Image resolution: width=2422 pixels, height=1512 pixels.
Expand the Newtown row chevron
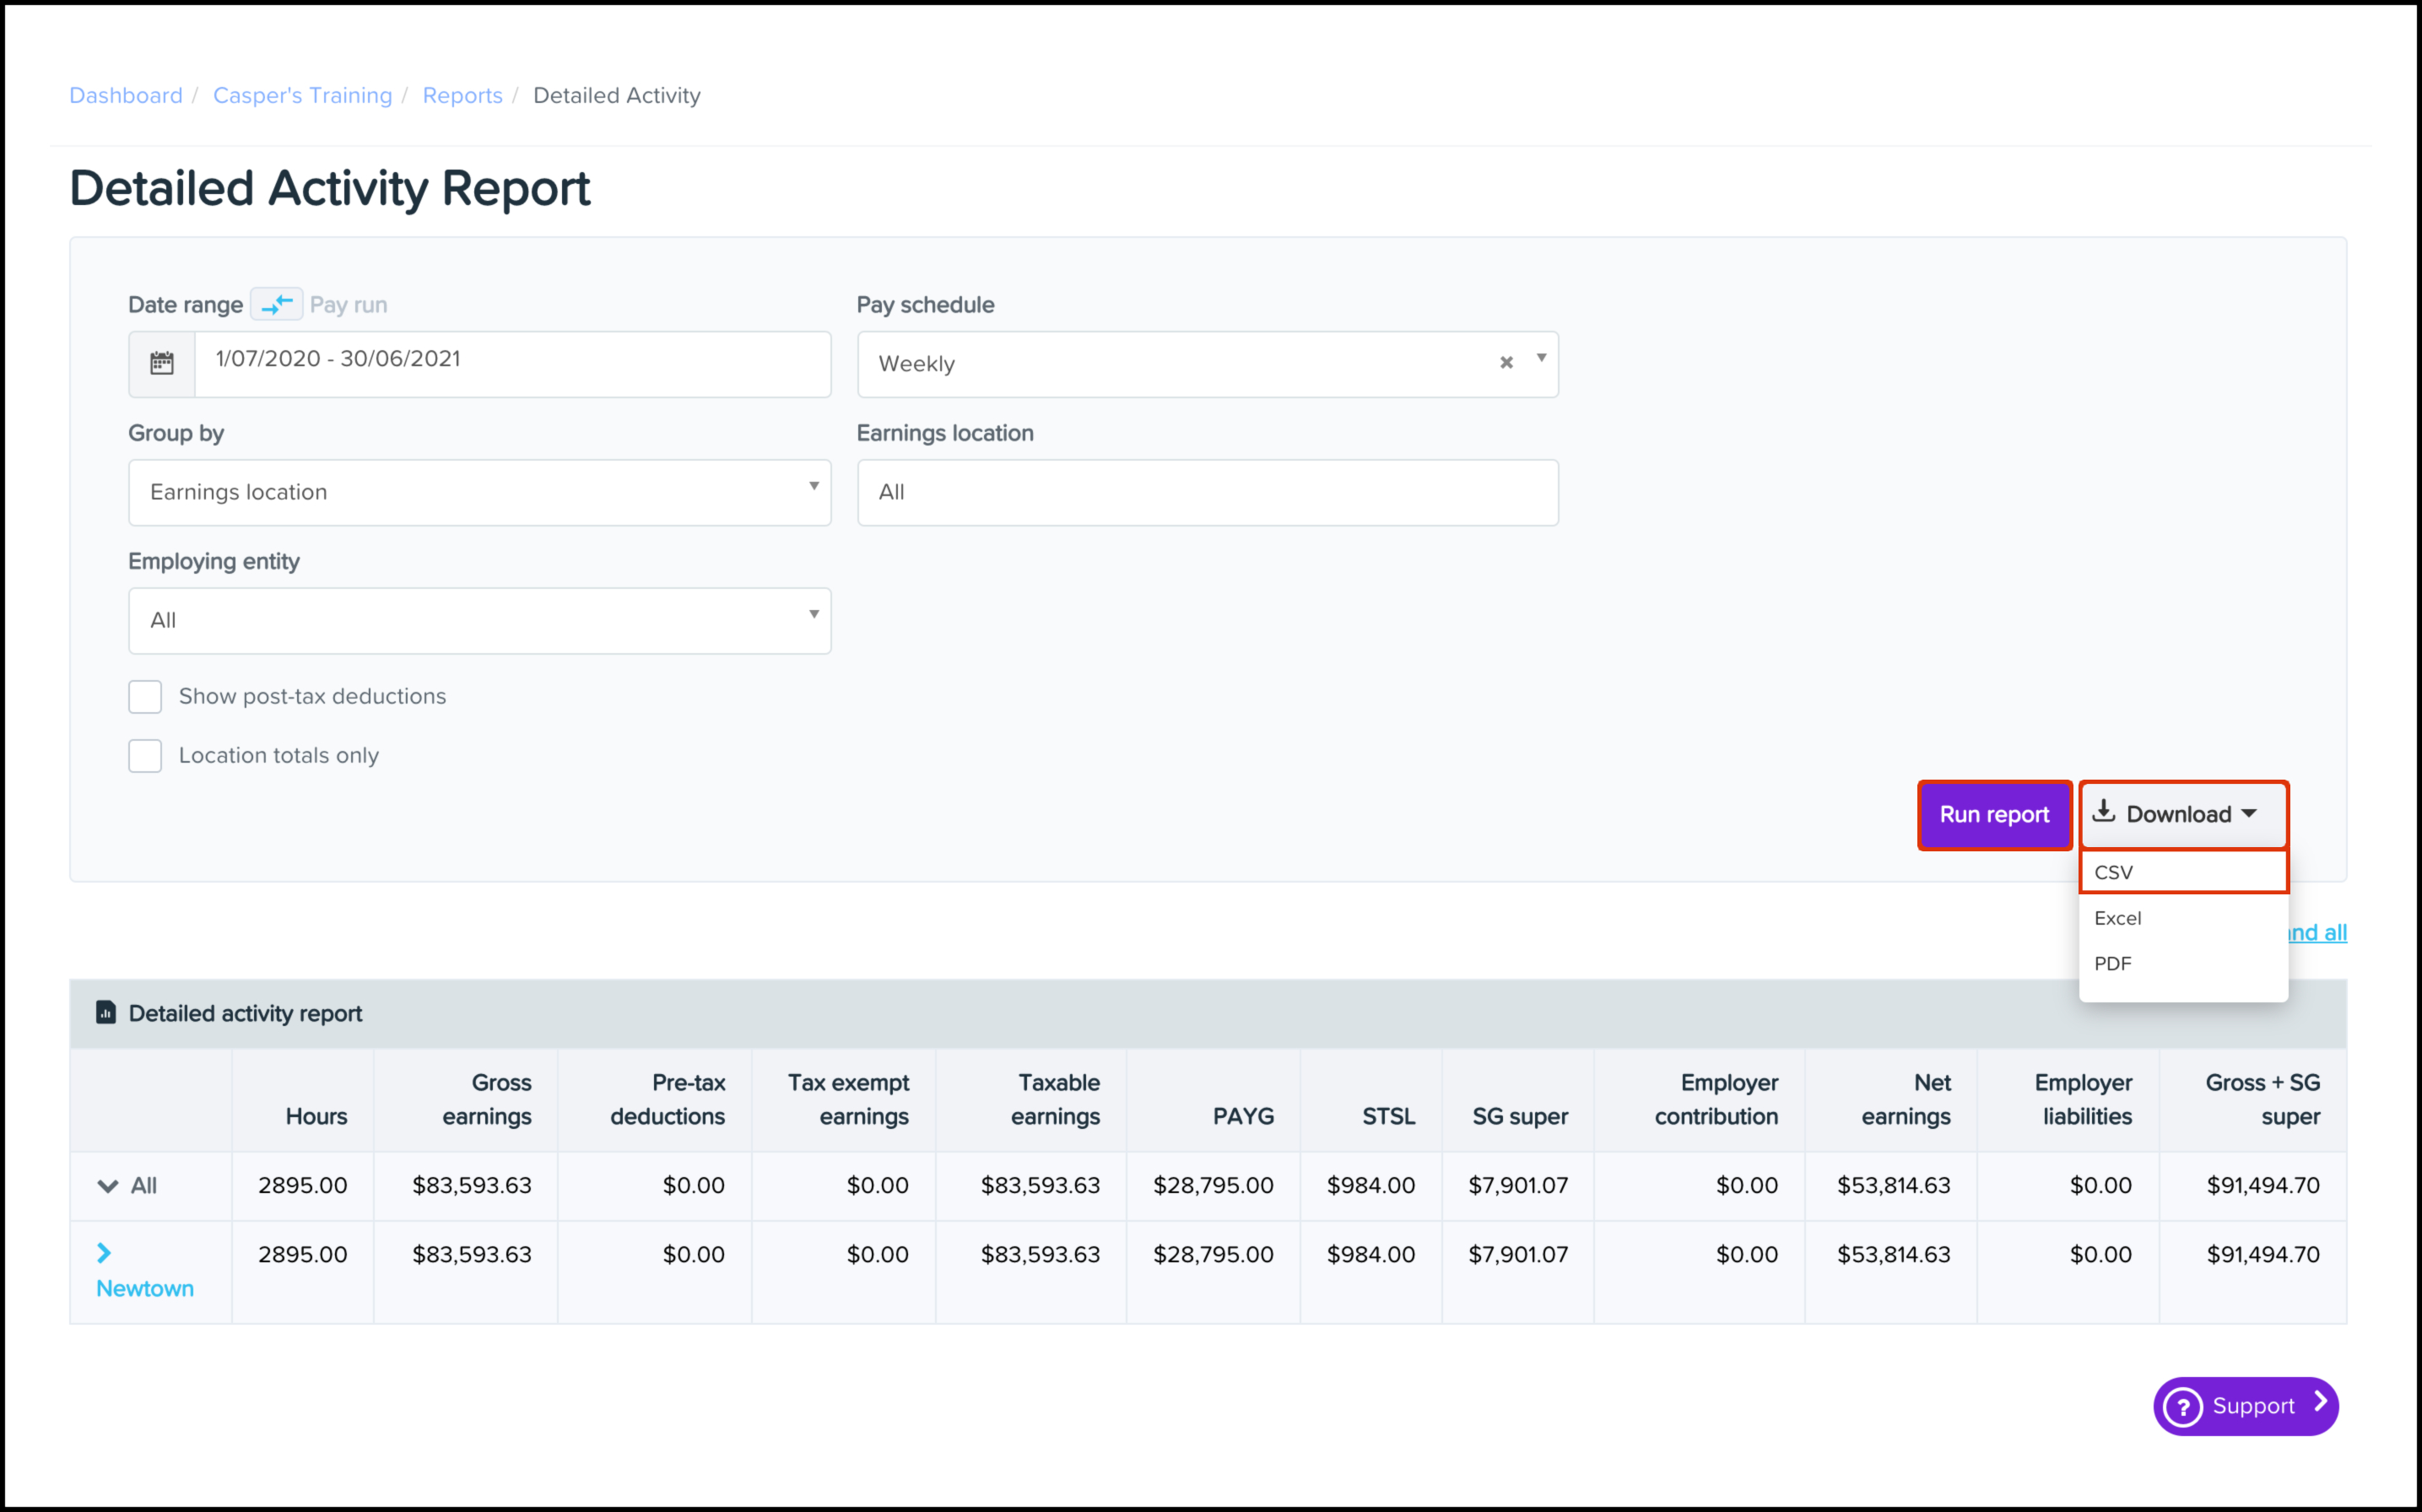point(104,1252)
